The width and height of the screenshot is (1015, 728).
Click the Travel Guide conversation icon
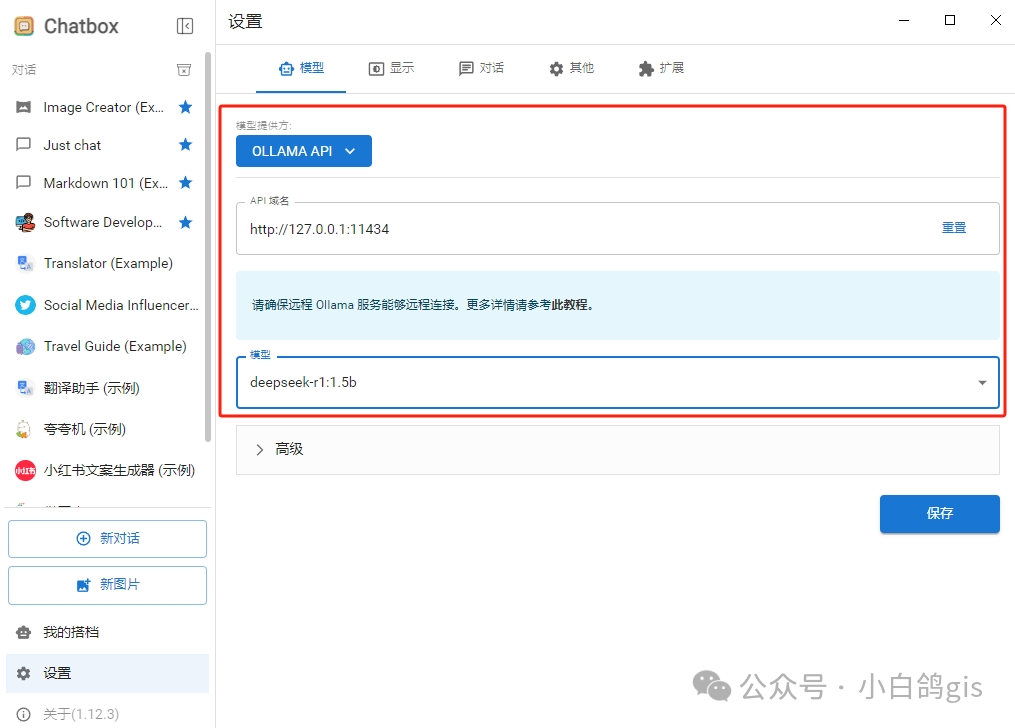(x=24, y=346)
